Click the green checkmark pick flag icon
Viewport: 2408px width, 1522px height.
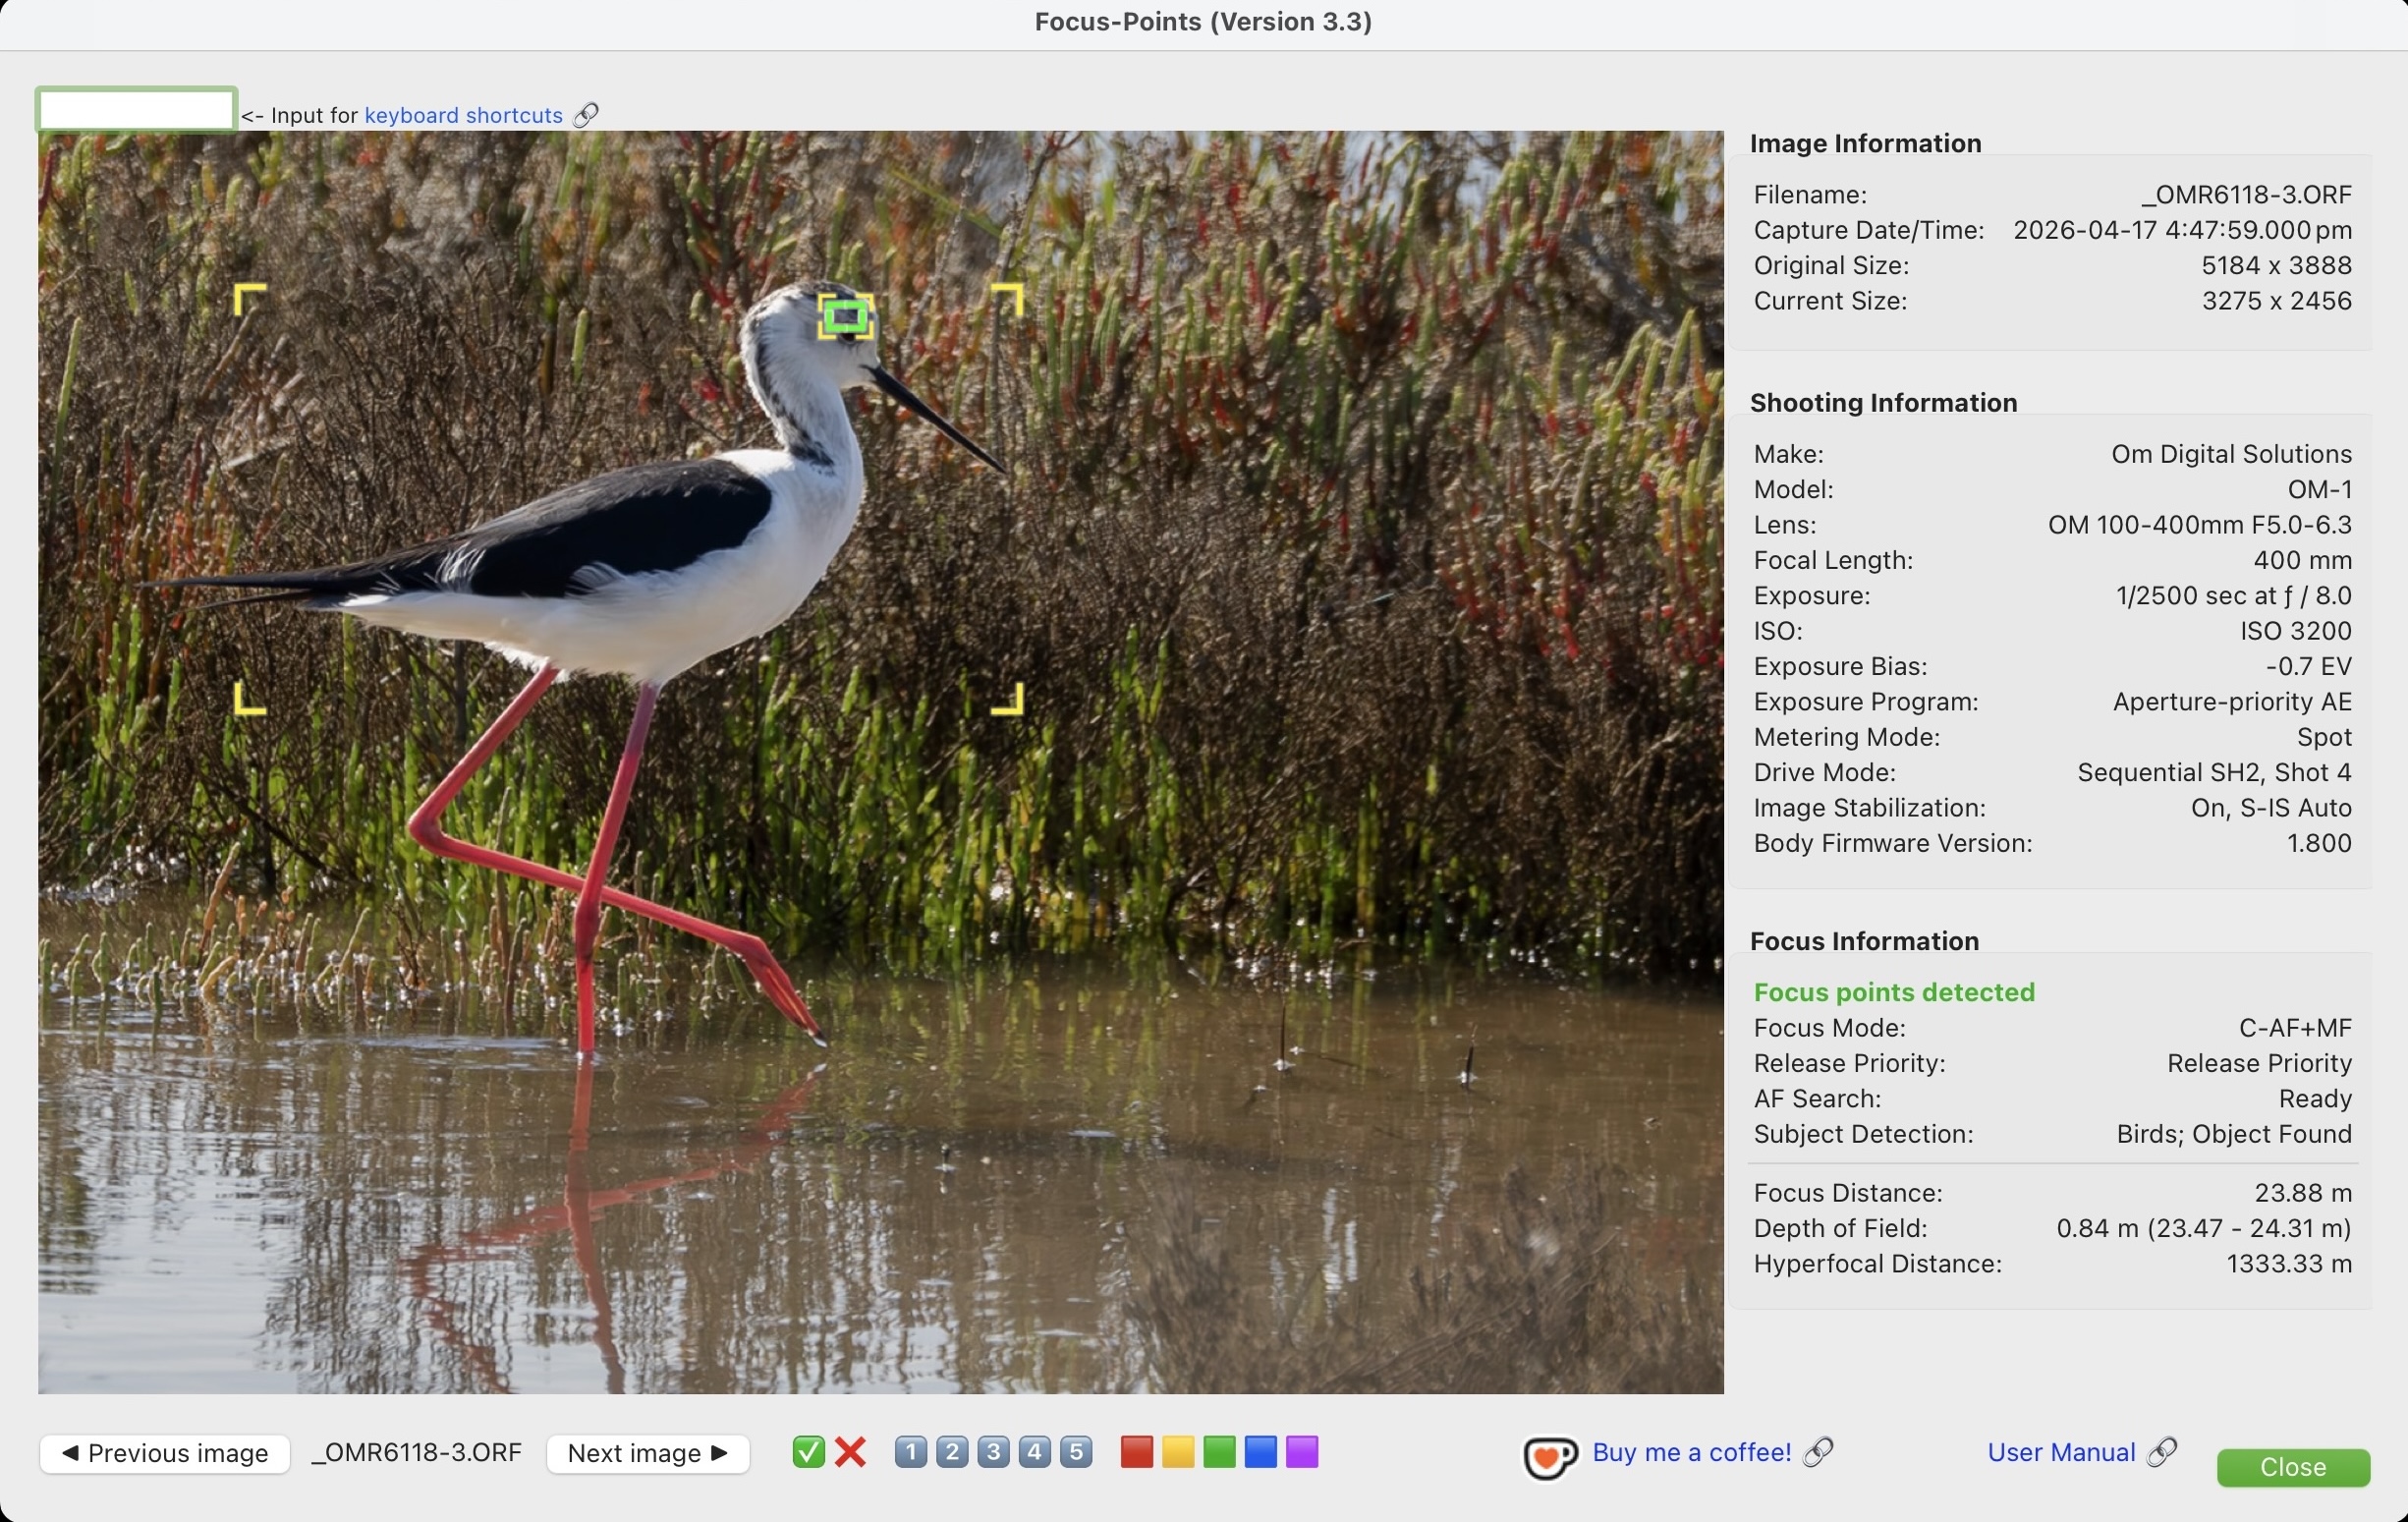click(808, 1451)
